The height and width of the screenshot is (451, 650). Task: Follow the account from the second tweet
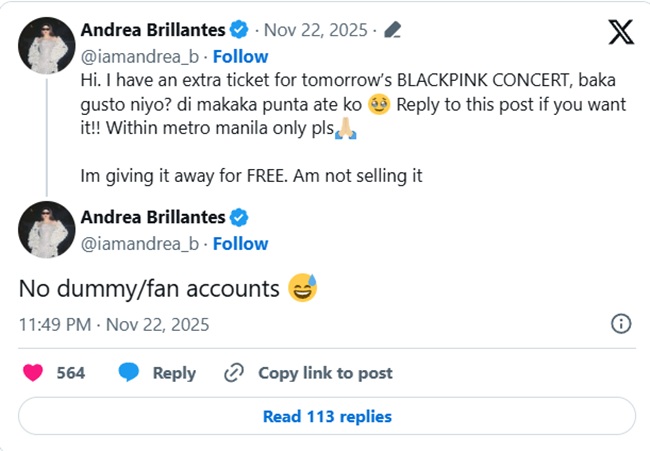(x=240, y=243)
